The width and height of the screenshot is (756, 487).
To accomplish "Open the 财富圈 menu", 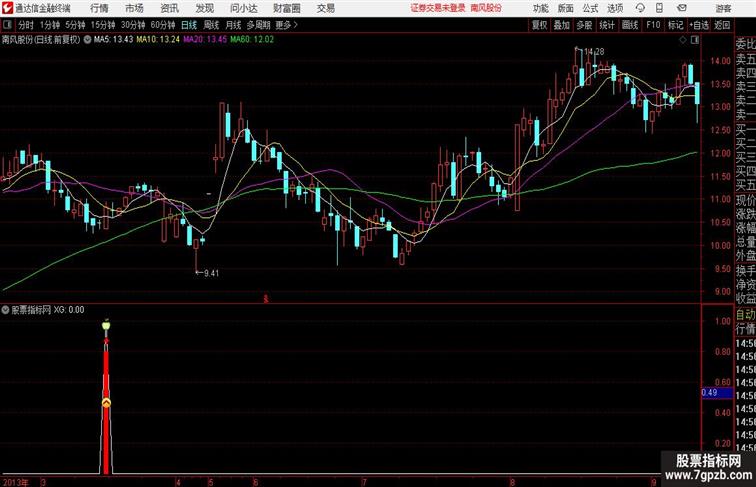I will click(x=287, y=8).
